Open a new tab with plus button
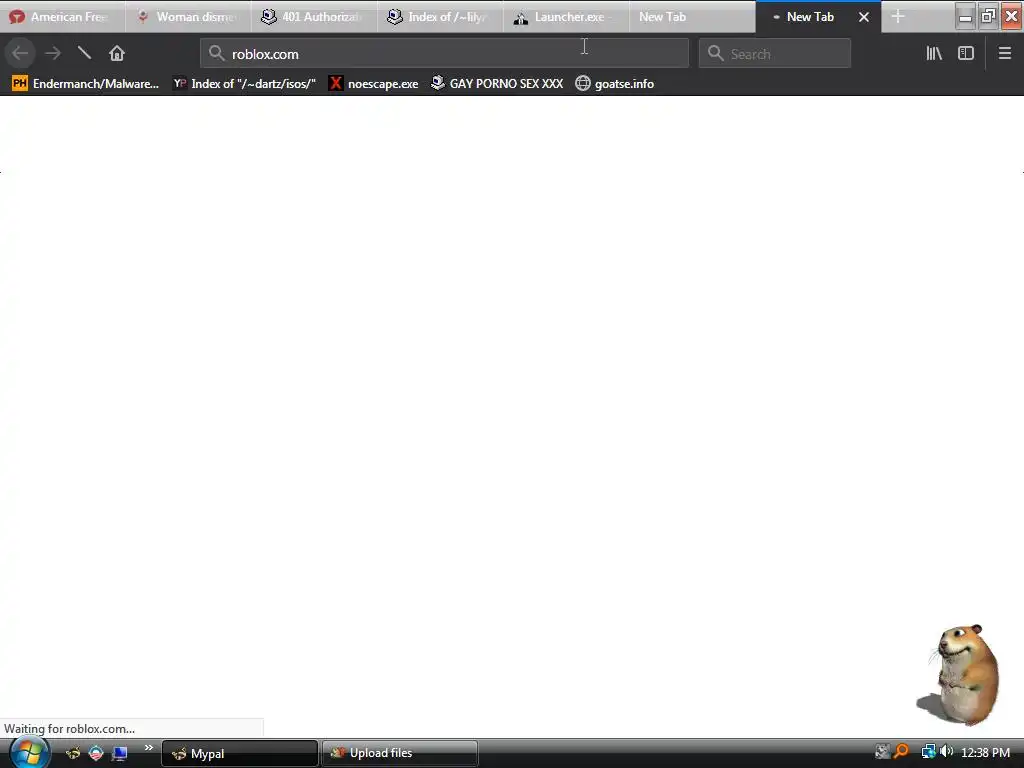The height and width of the screenshot is (768, 1024). (898, 16)
